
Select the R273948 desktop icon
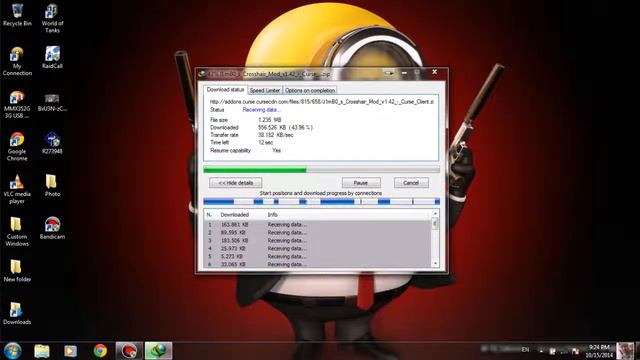[52, 143]
